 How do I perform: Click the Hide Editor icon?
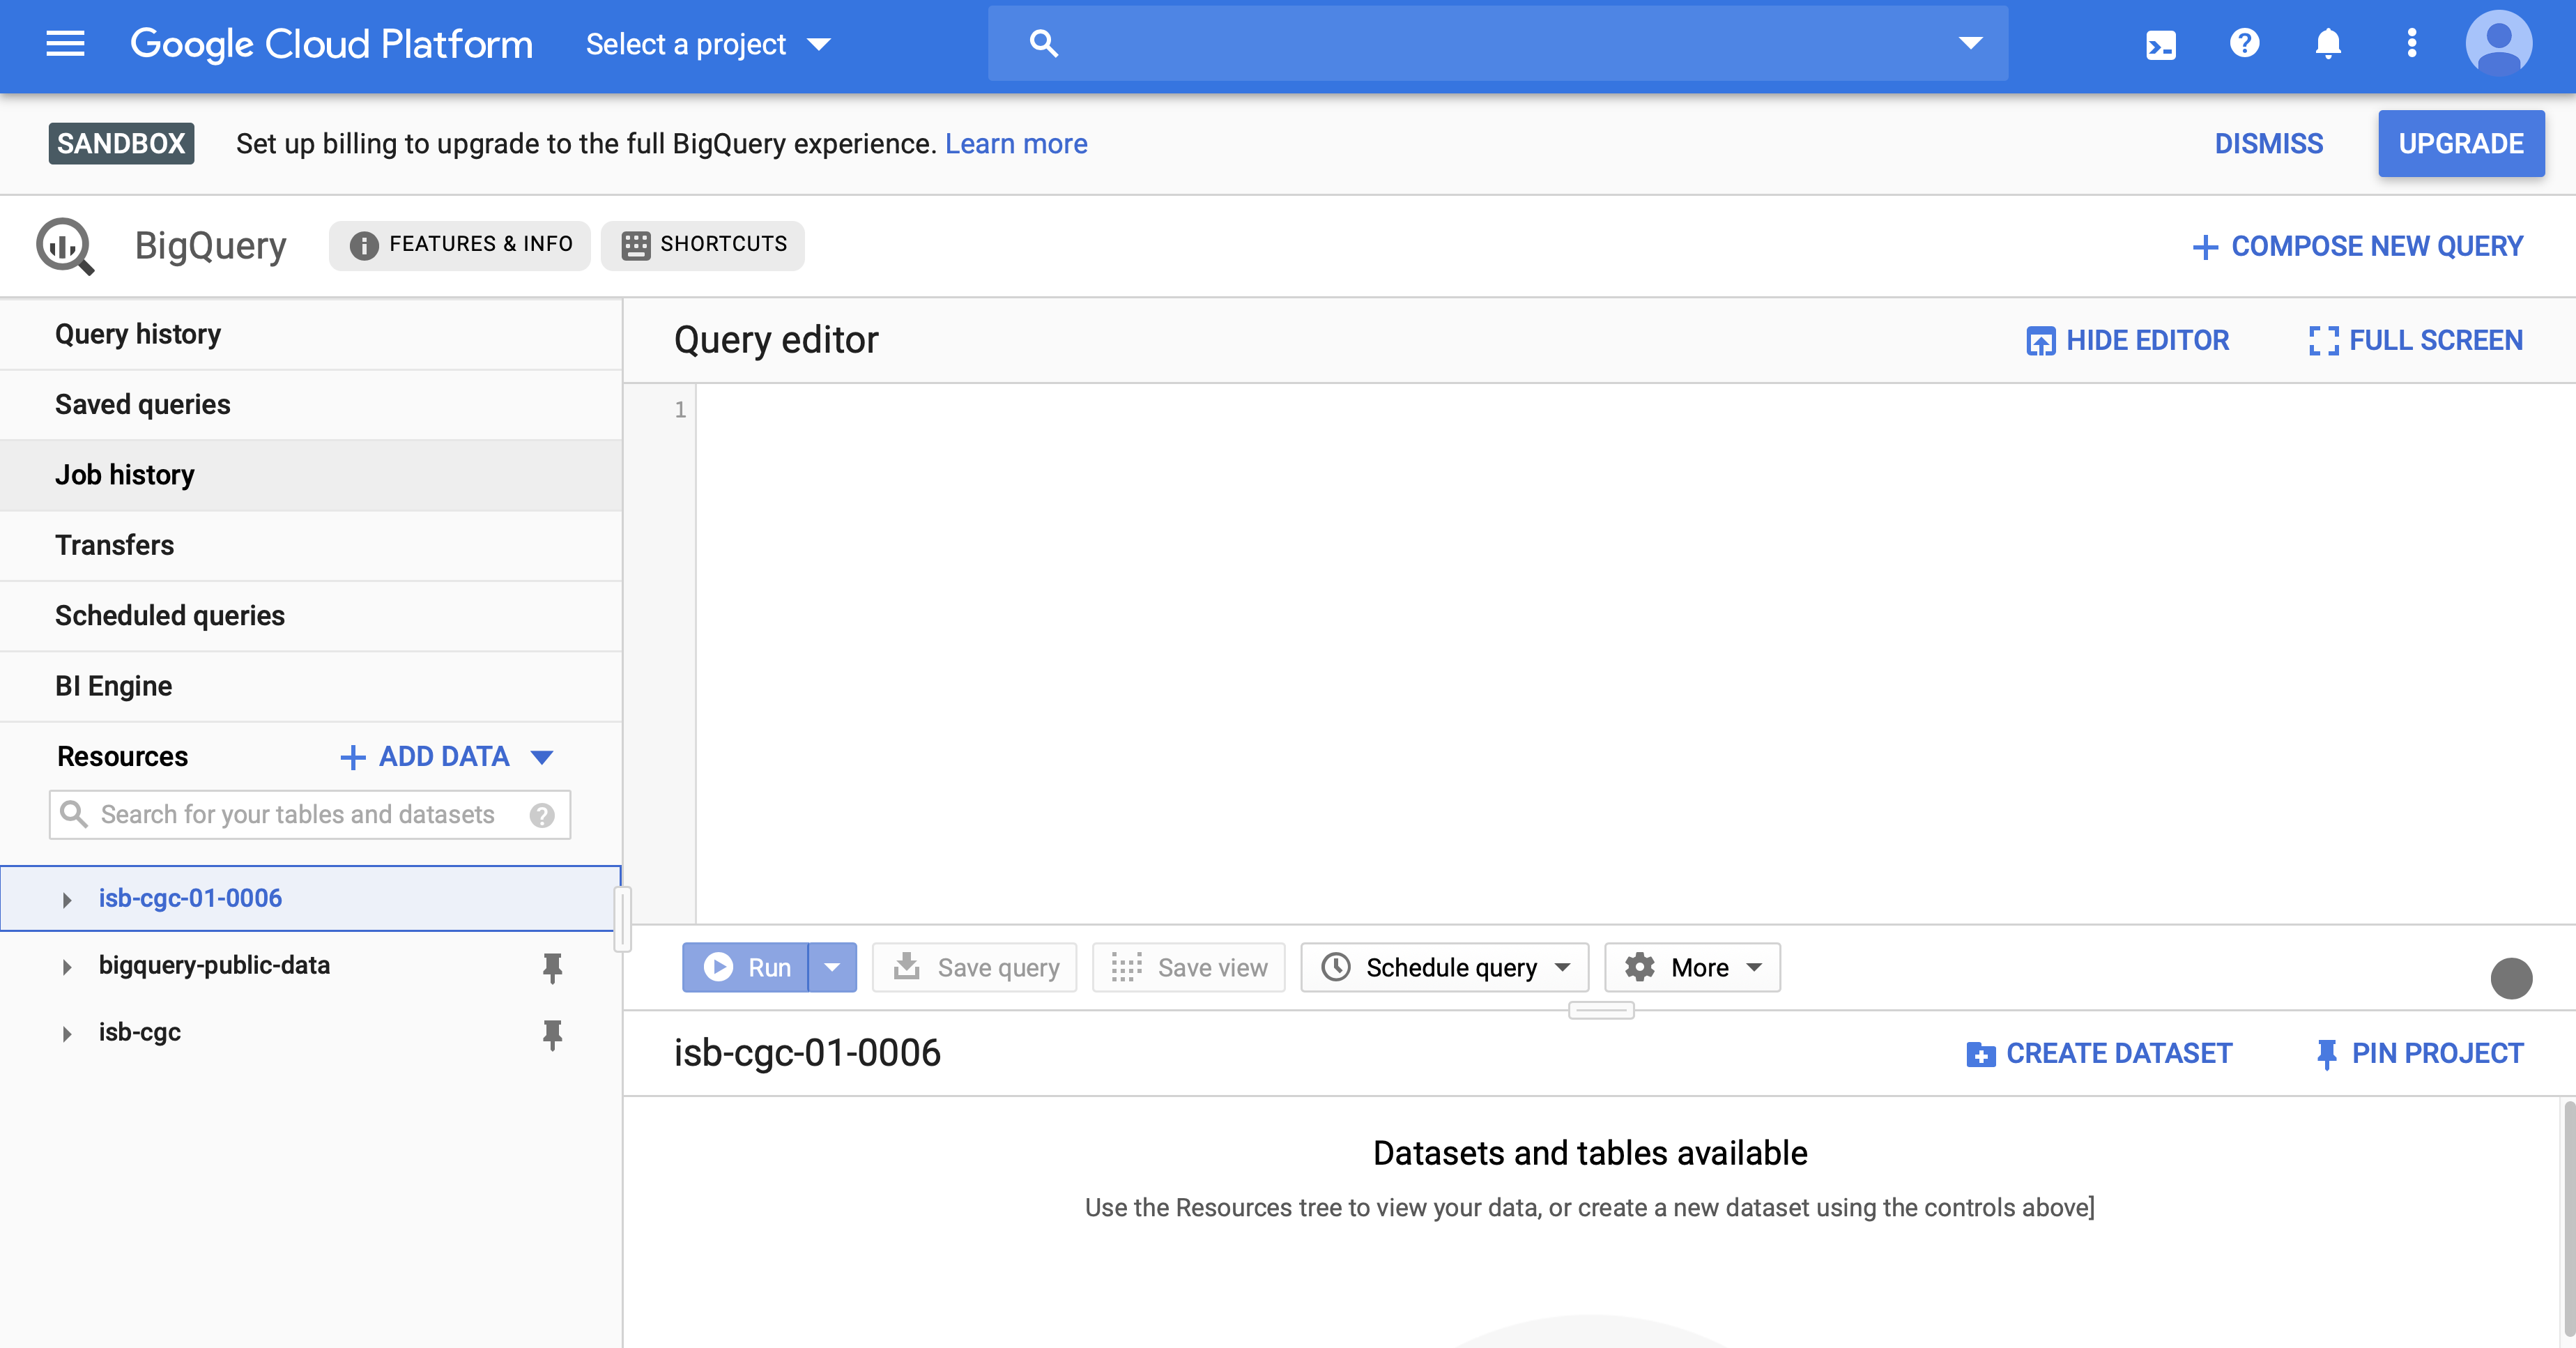(2038, 339)
